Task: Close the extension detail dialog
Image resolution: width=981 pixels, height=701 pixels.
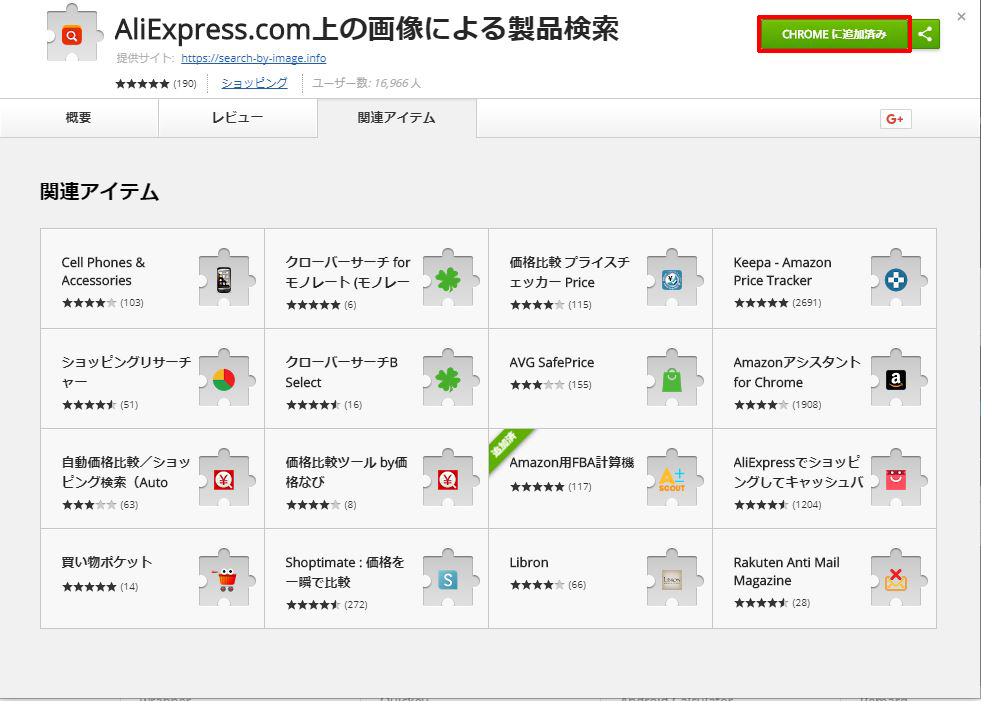Action: click(962, 17)
